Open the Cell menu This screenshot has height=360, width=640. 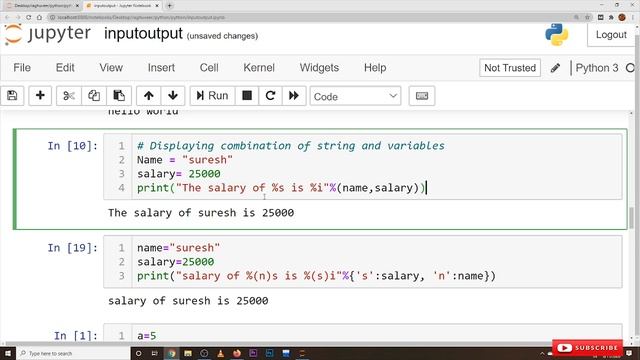[x=209, y=68]
